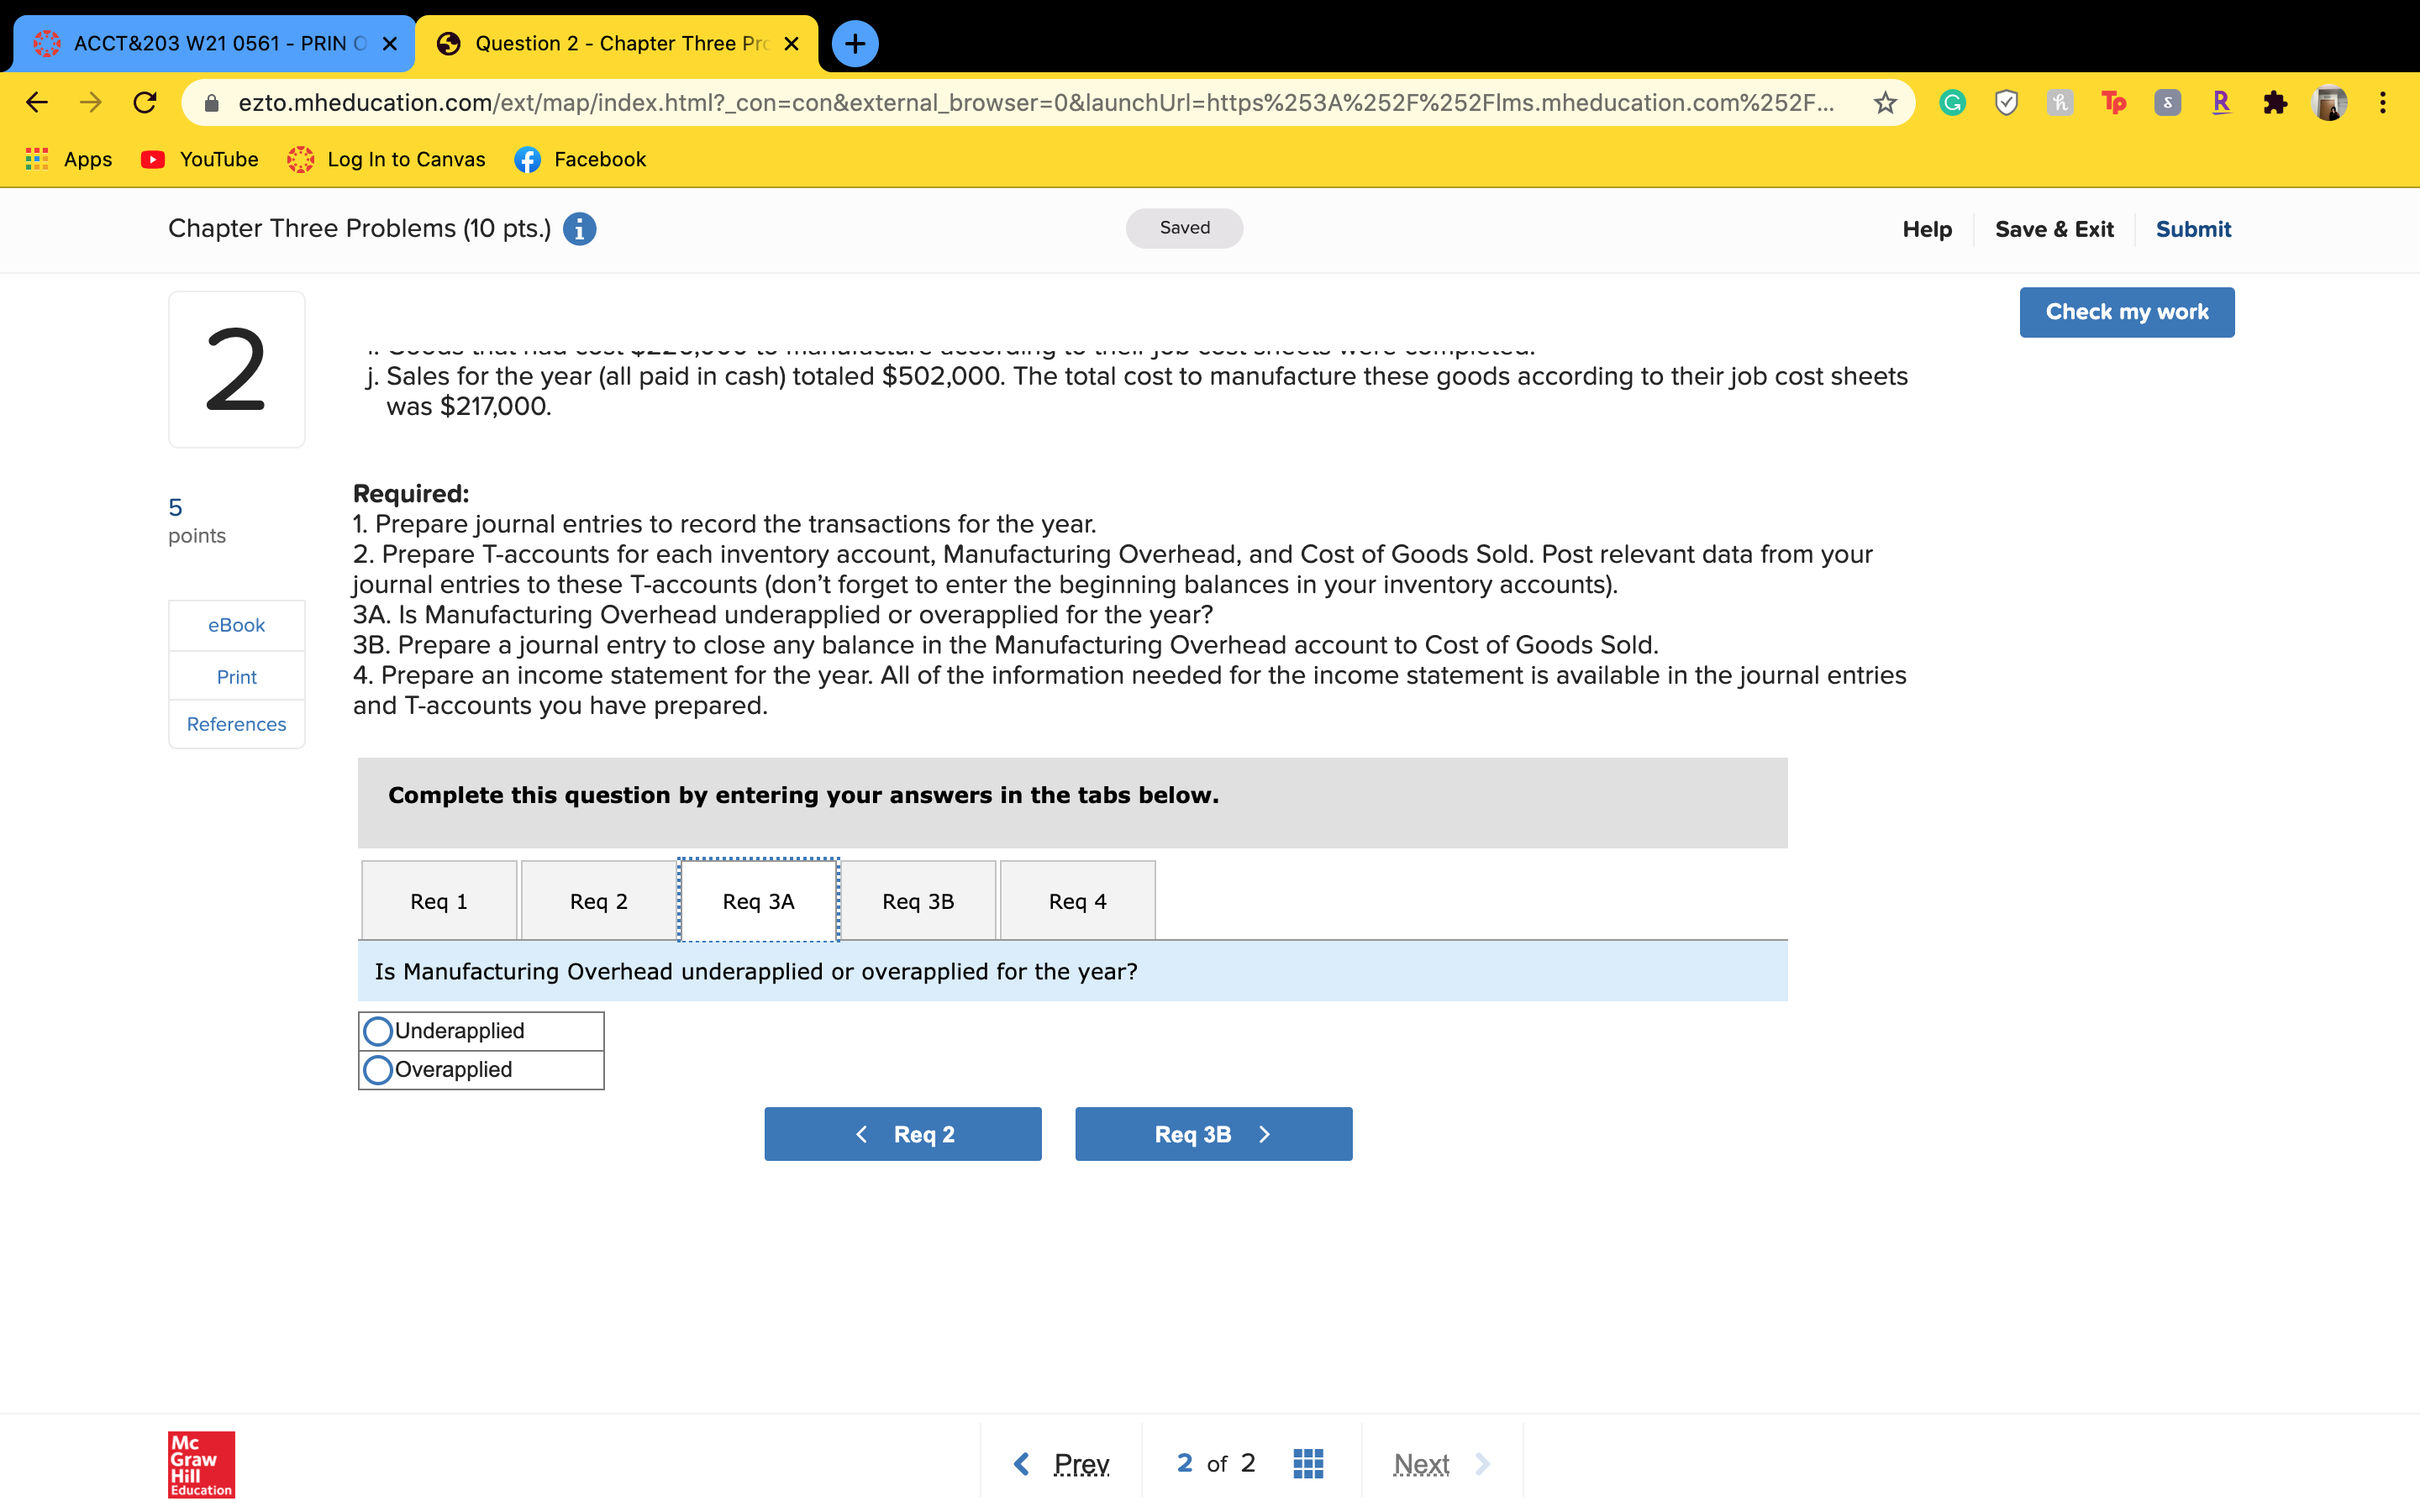The image size is (2420, 1512).
Task: Select the Overapplied radio button
Action: point(378,1069)
